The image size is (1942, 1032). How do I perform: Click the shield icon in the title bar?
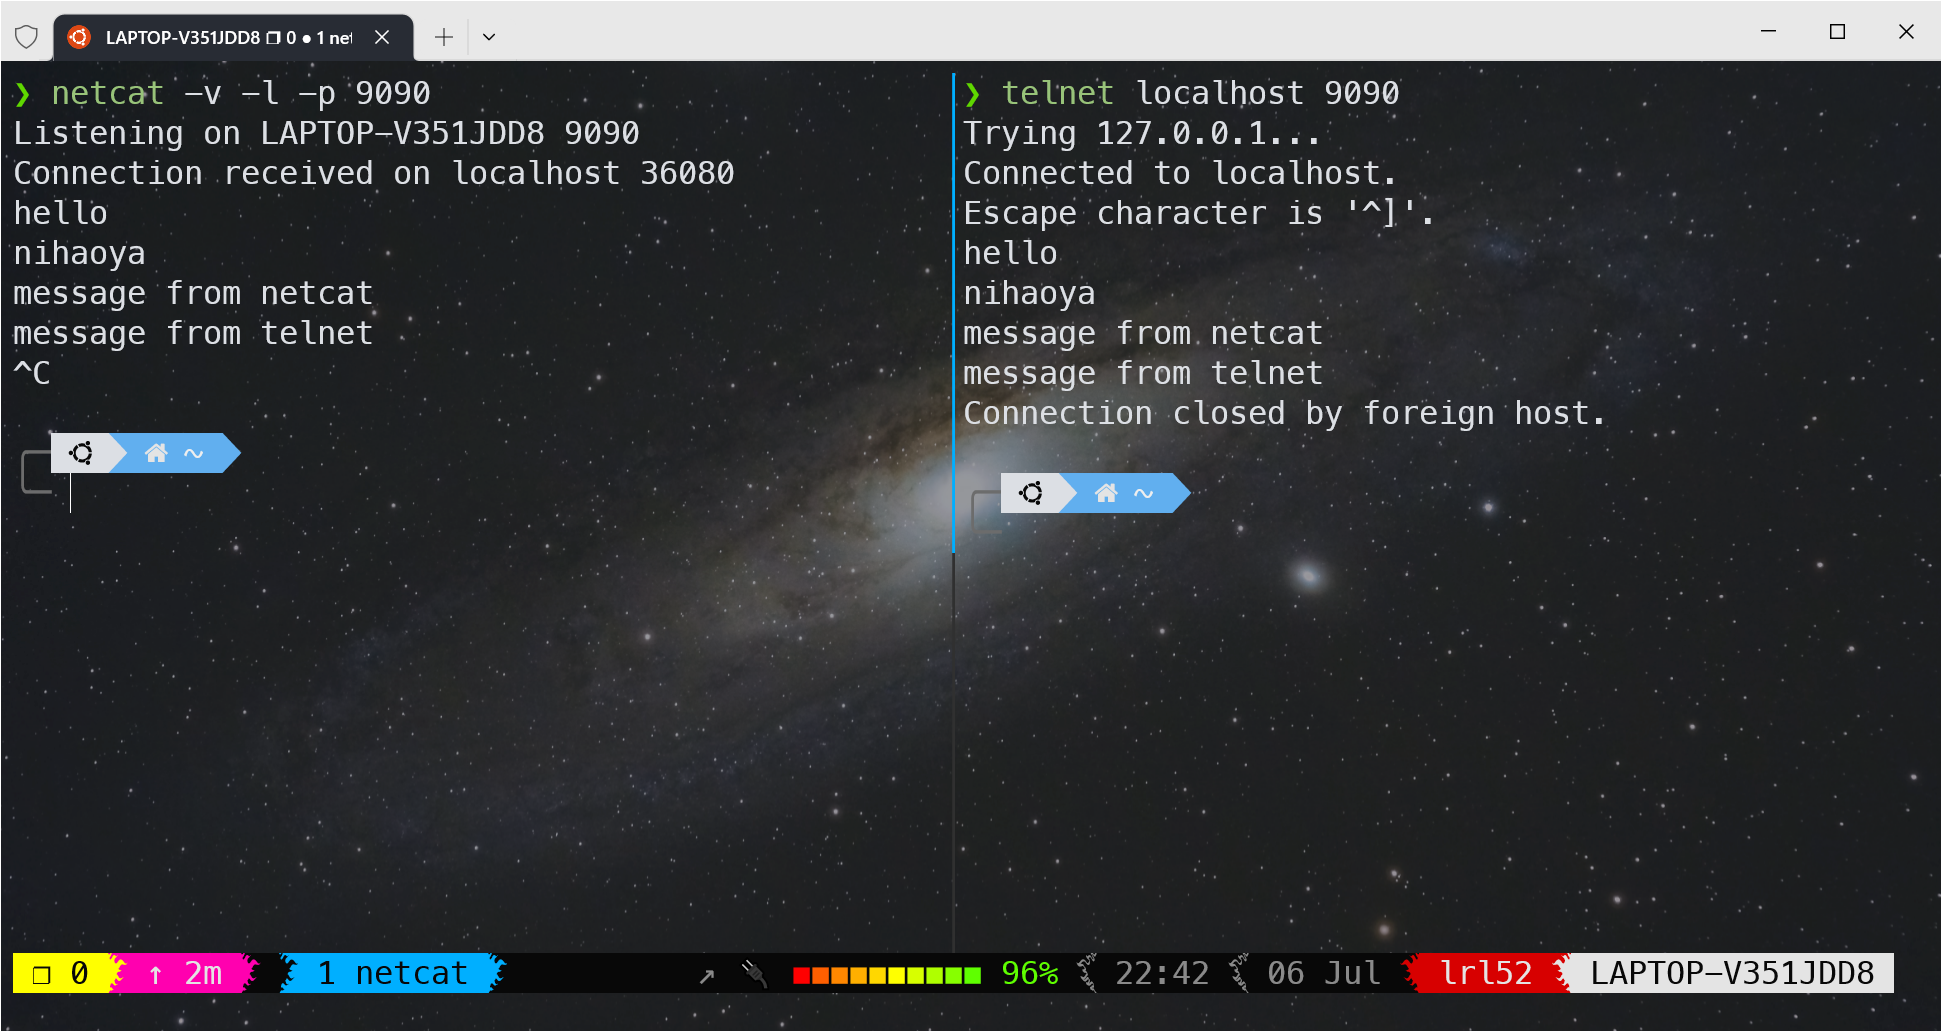tap(27, 37)
